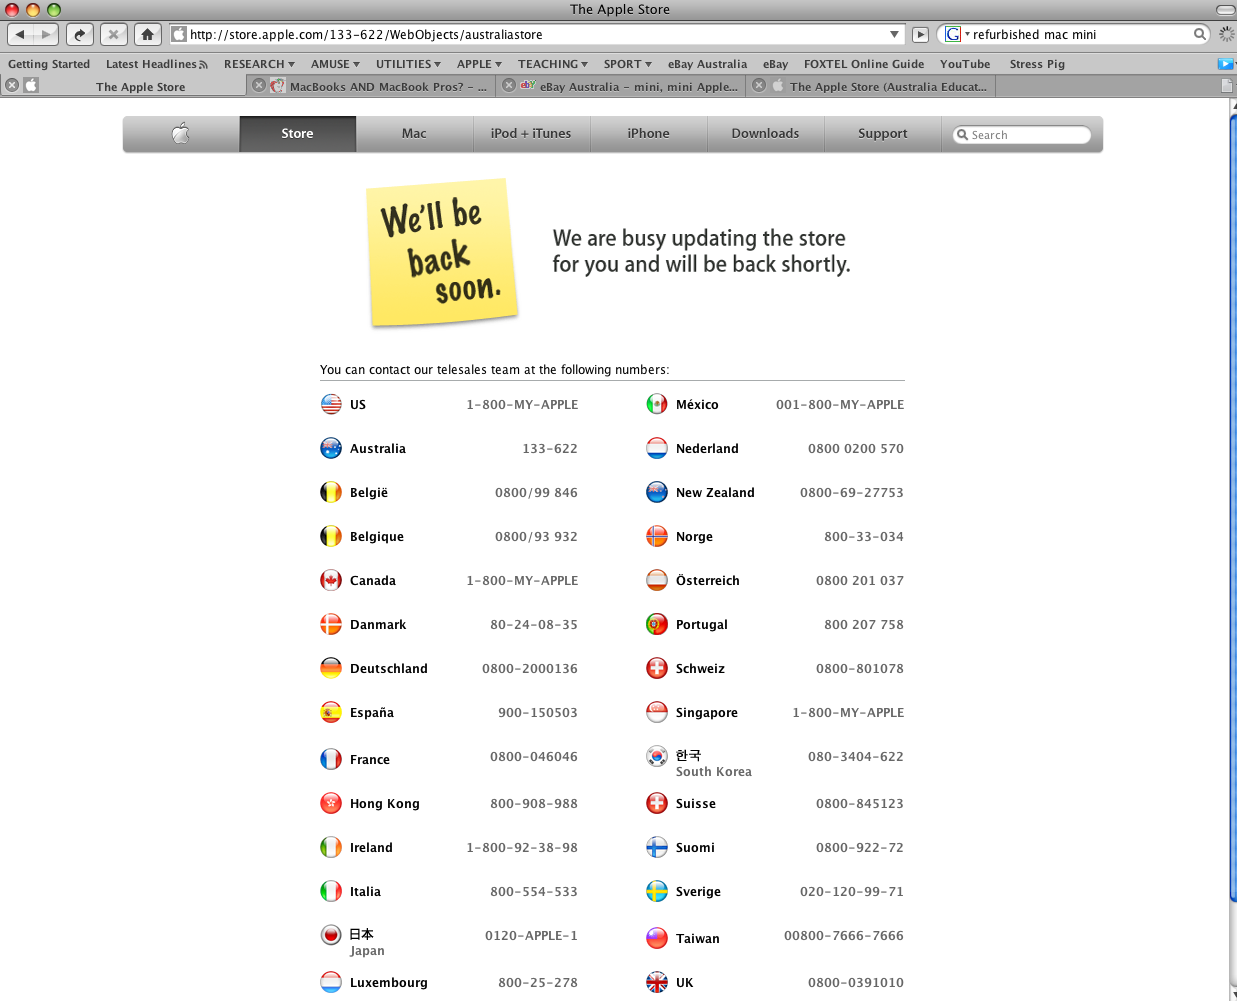Click the New Zealand flag icon
Screen dimensions: 1237x1001
click(x=657, y=492)
